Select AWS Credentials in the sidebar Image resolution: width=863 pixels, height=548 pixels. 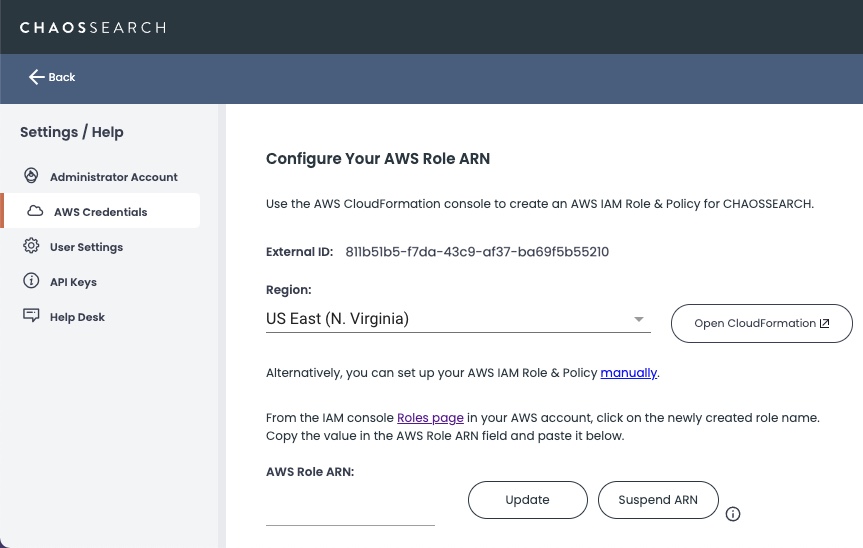click(101, 212)
